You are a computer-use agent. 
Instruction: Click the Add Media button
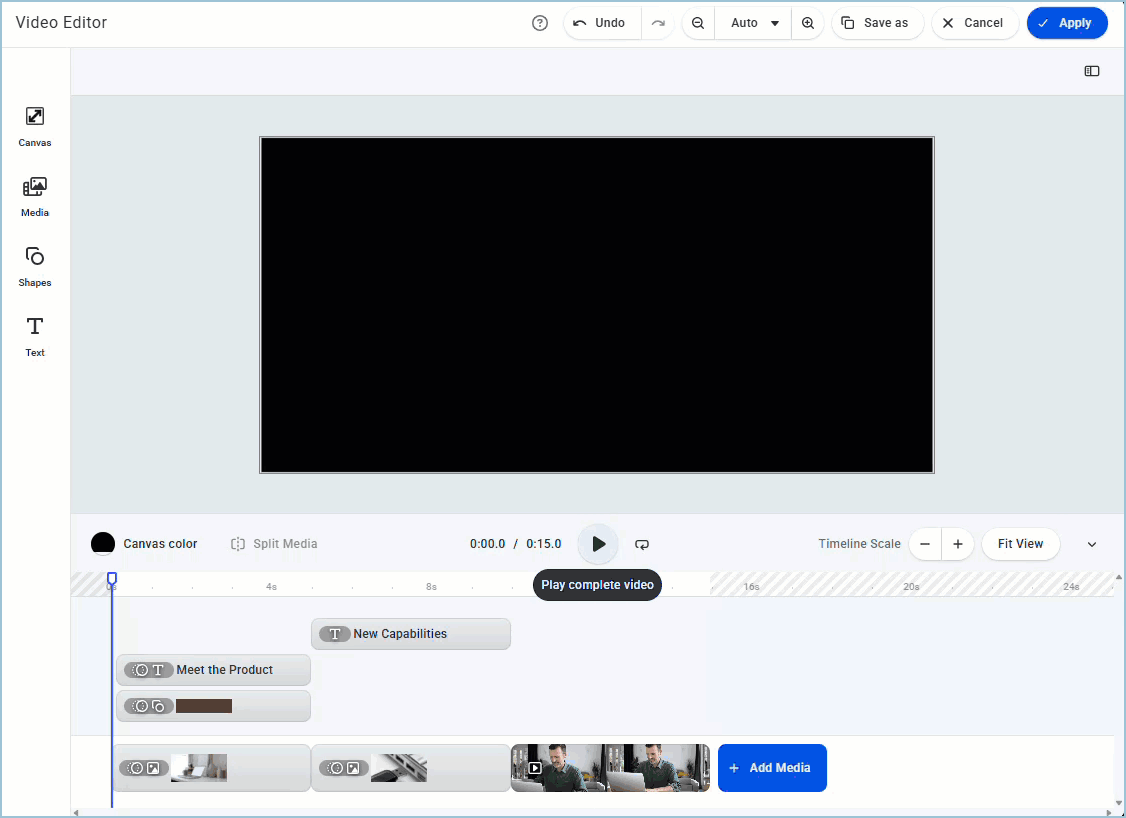coord(772,768)
